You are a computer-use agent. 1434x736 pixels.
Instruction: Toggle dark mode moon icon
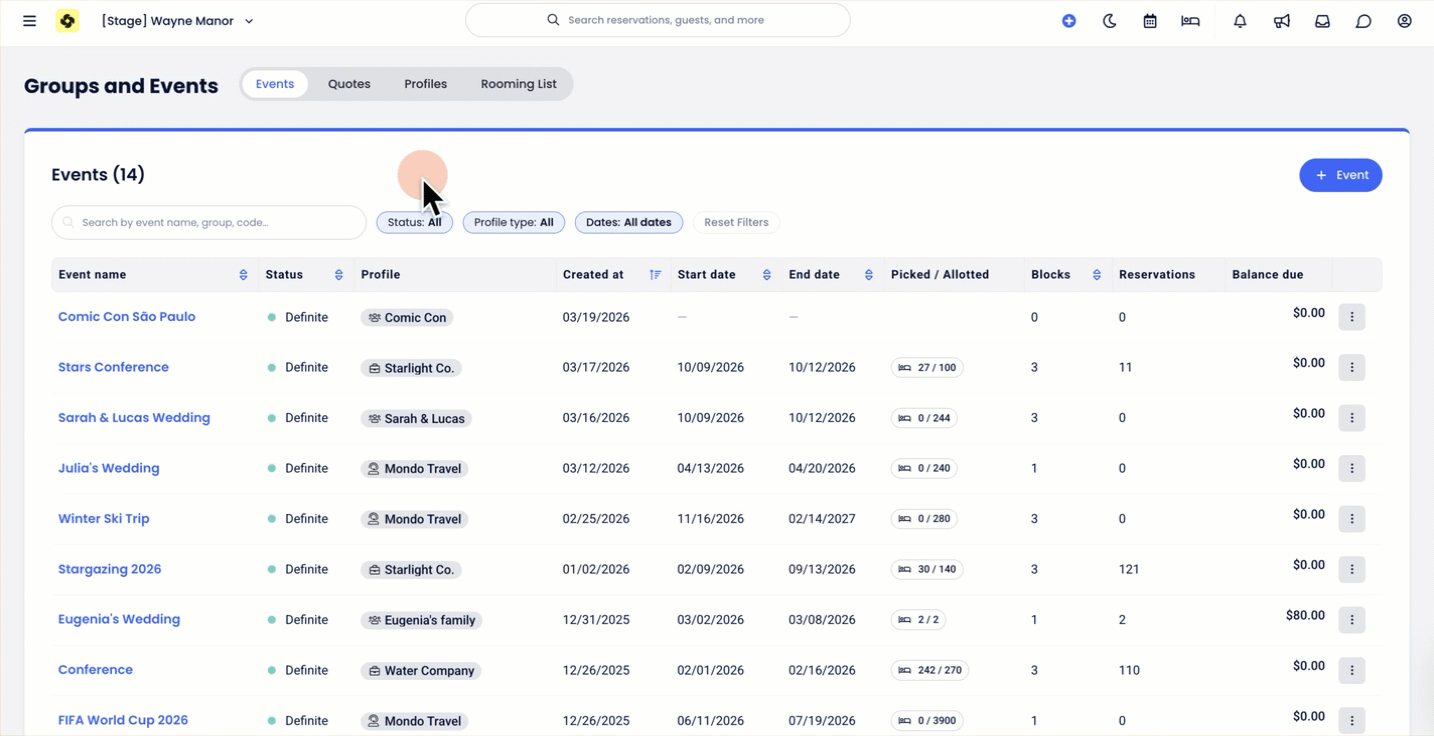coord(1109,21)
